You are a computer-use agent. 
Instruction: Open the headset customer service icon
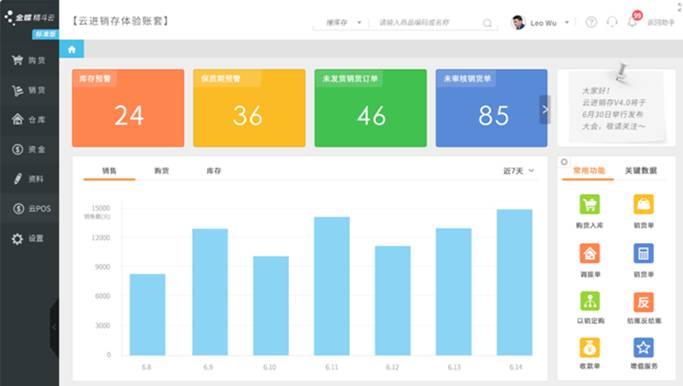[x=612, y=22]
